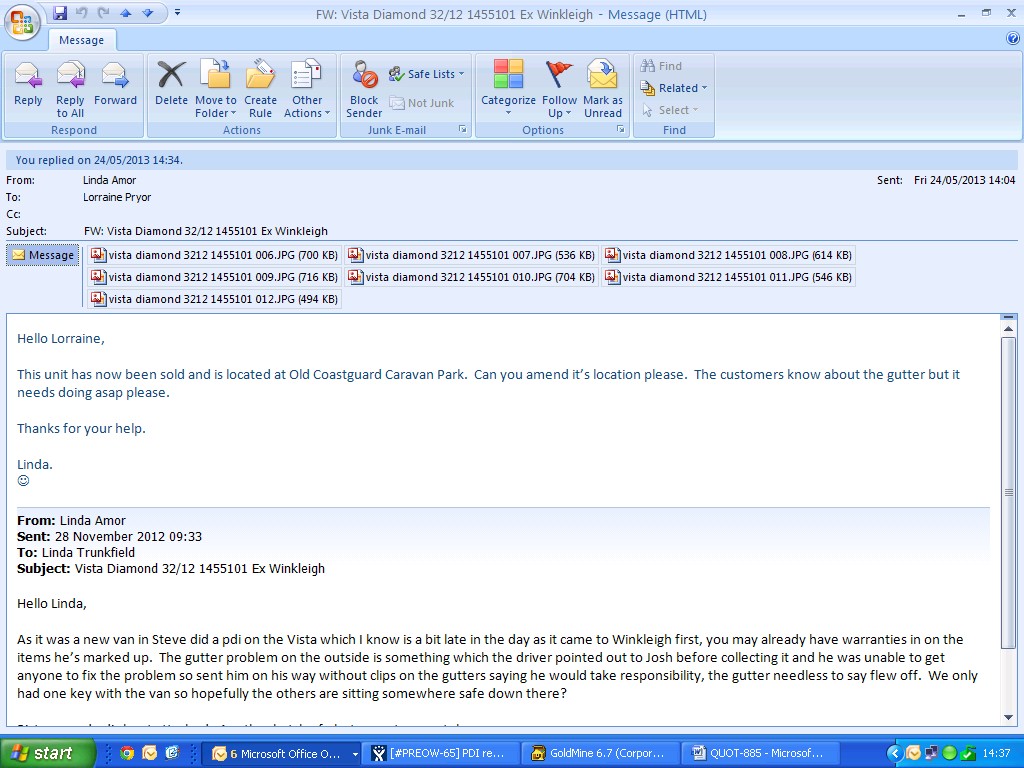Click message scrollbar down arrow
The height and width of the screenshot is (768, 1024).
tap(1008, 717)
